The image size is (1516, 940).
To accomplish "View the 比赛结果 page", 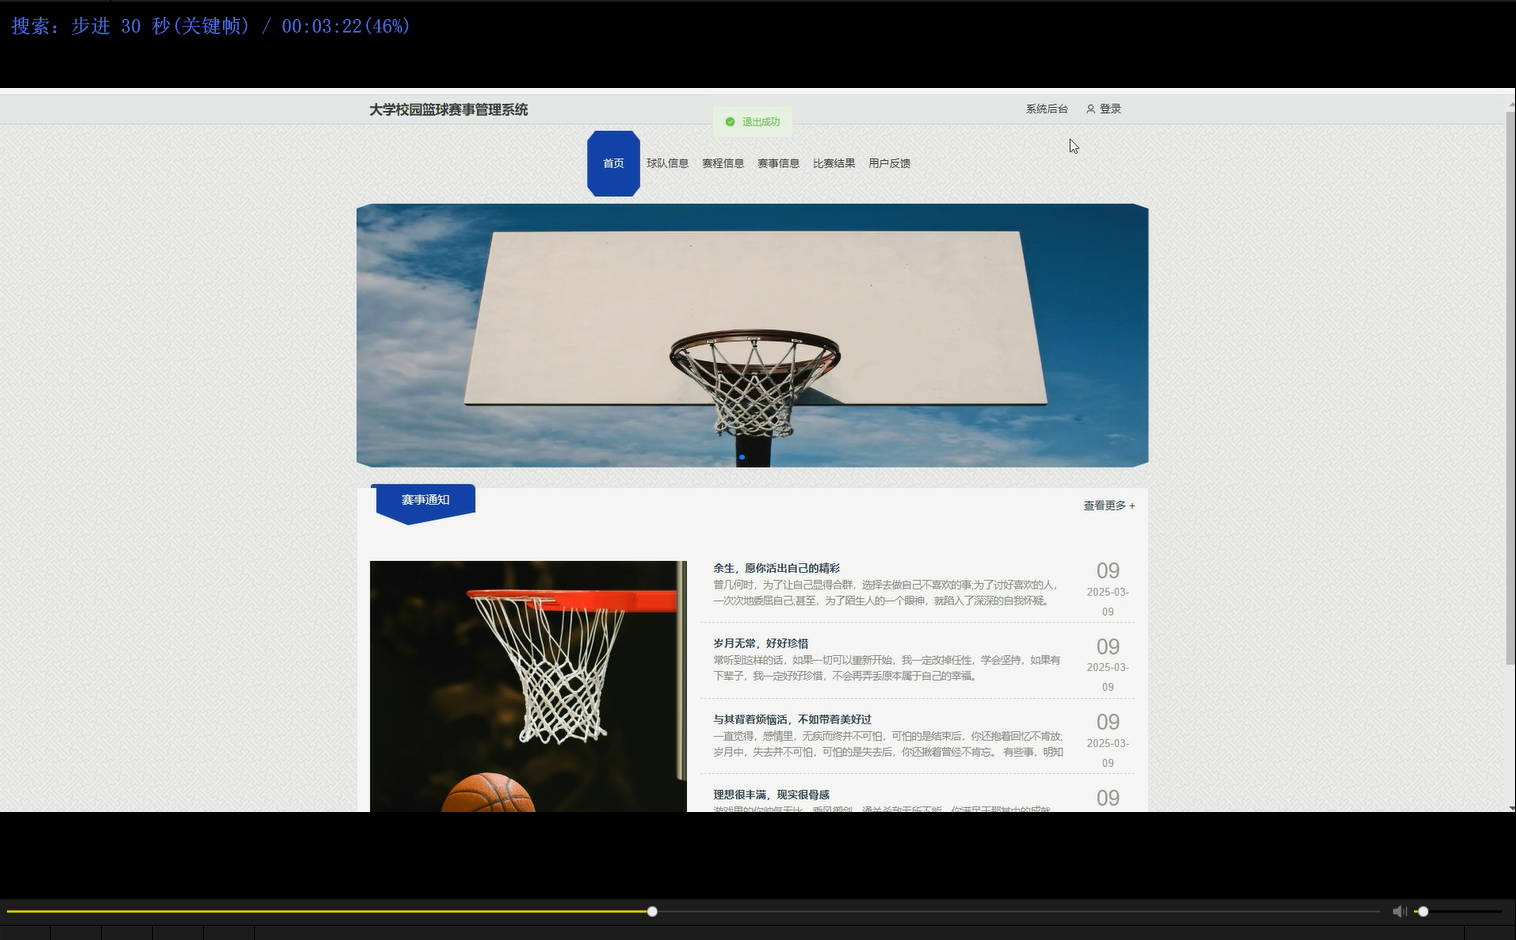I will tap(834, 163).
